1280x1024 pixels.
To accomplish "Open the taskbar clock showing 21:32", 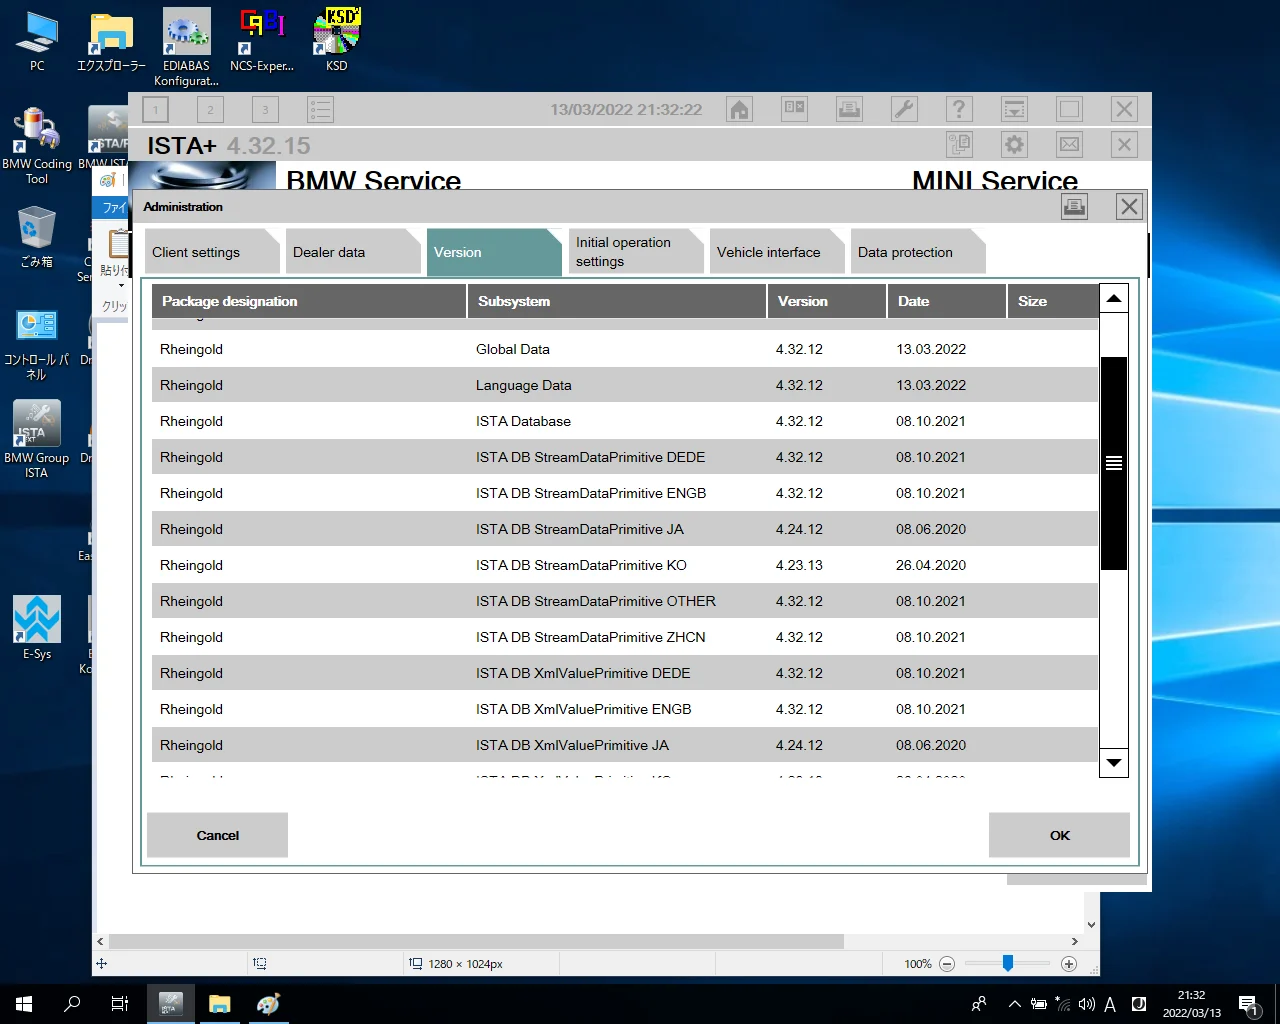I will 1191,1004.
